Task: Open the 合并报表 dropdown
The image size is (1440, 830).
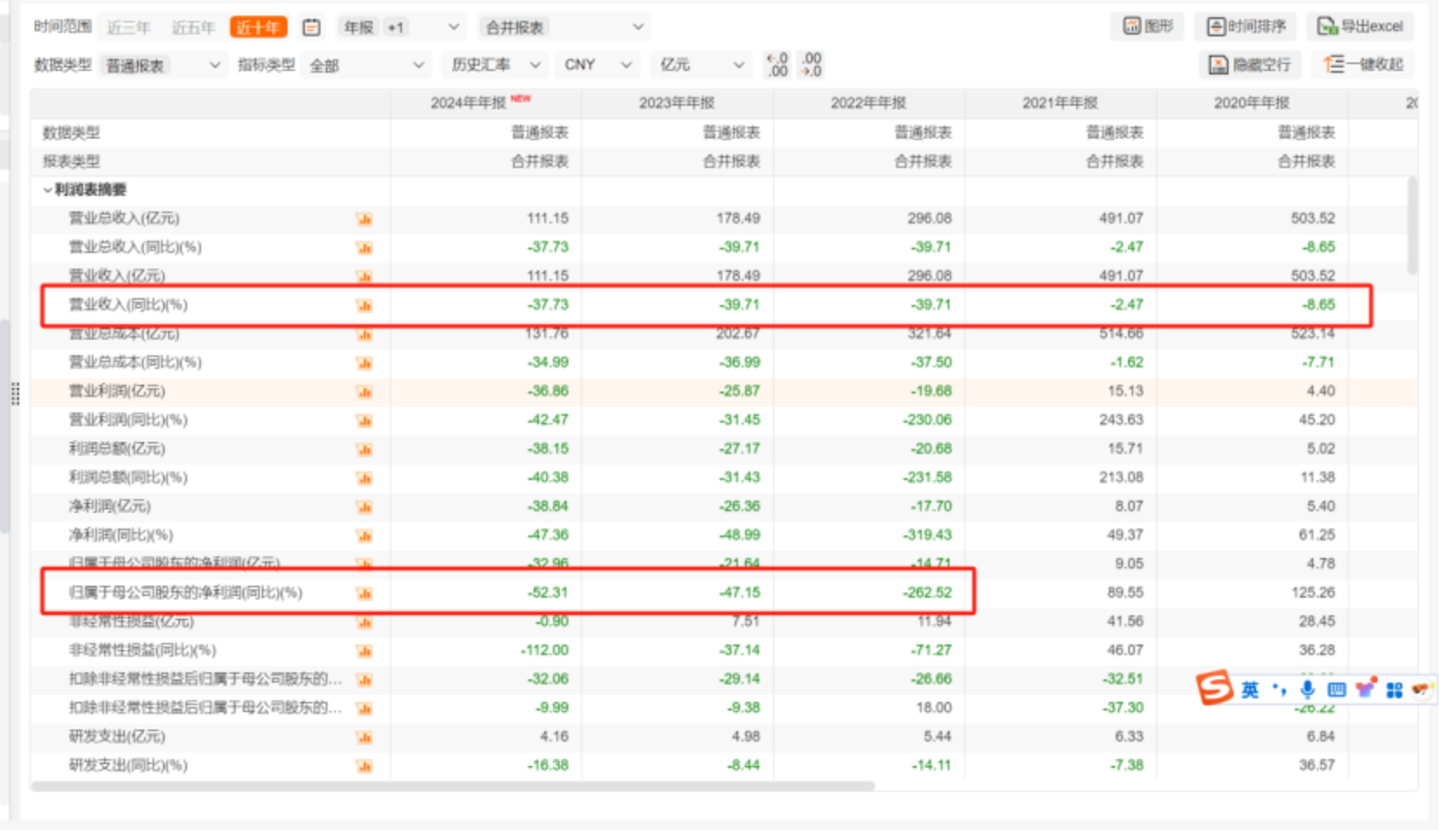Action: (563, 28)
